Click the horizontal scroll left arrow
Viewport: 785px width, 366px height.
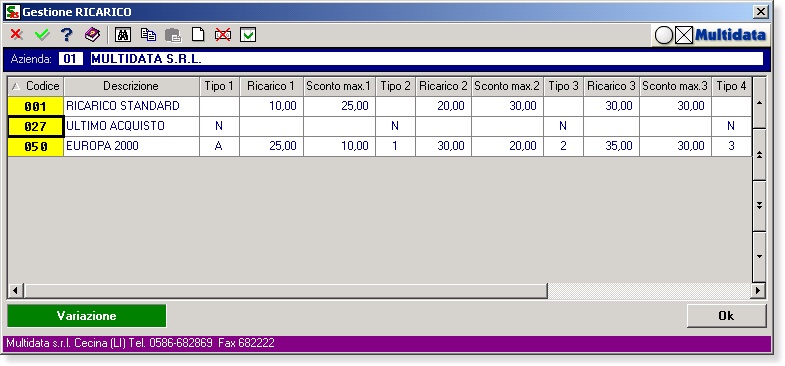tap(15, 290)
